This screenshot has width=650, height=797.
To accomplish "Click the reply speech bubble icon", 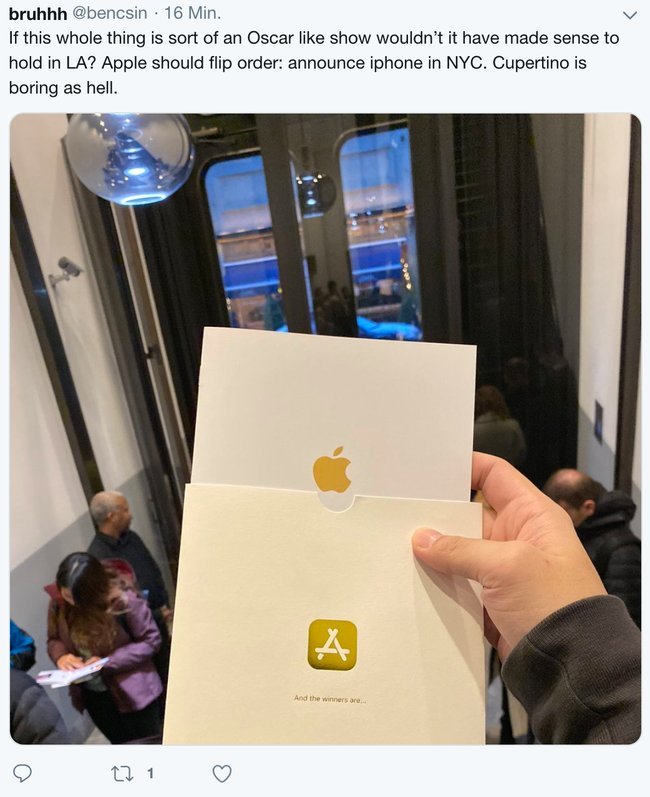I will pos(22,773).
